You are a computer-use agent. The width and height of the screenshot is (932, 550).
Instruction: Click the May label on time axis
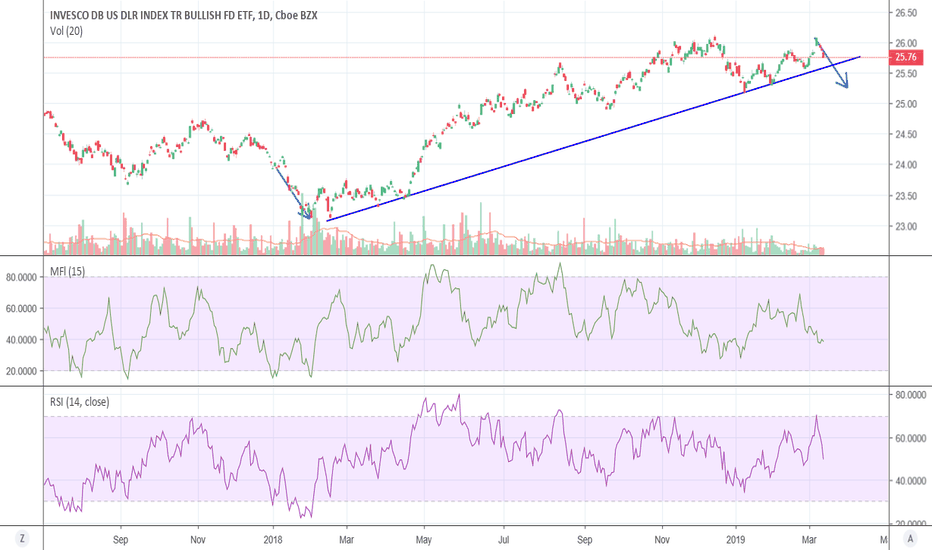coord(424,540)
